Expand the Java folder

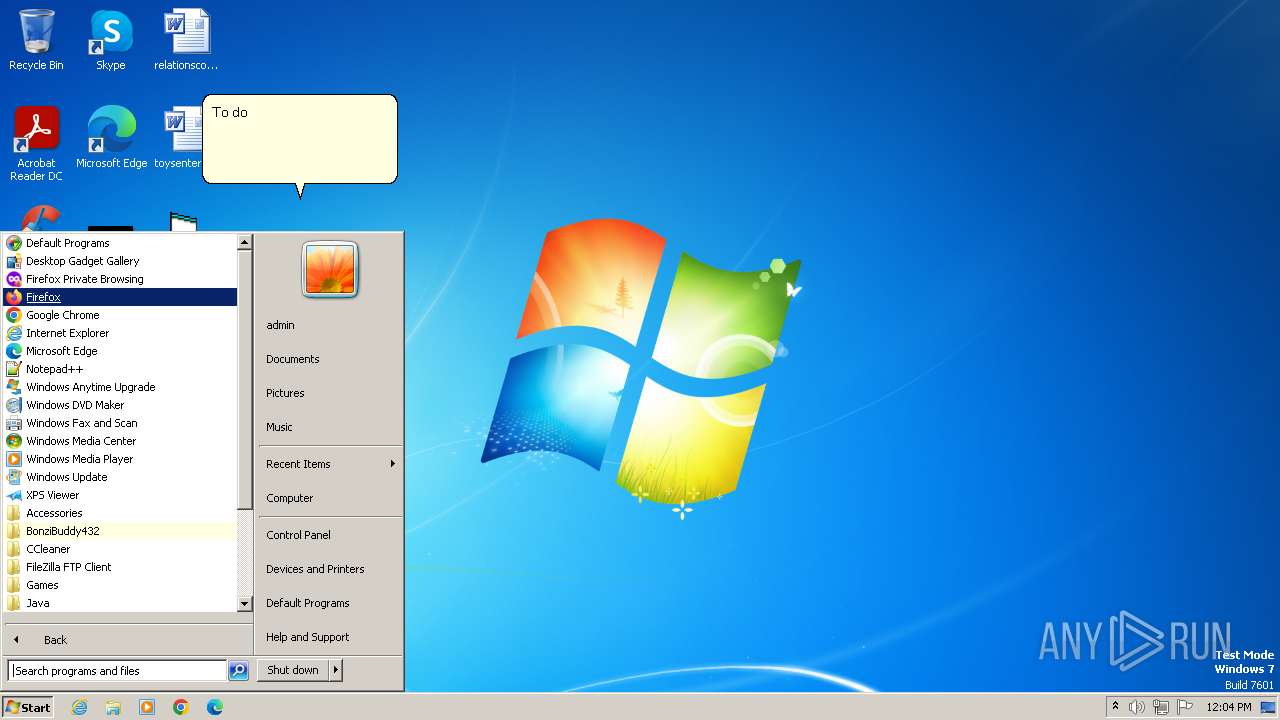point(120,603)
